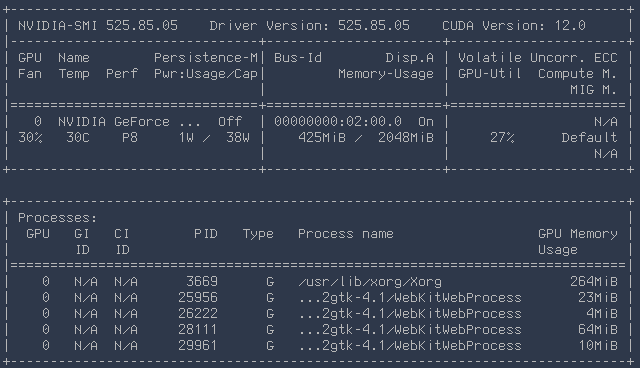This screenshot has height=368, width=640.
Task: Click the bus id 00000000:02:00.0
Action: [338, 122]
